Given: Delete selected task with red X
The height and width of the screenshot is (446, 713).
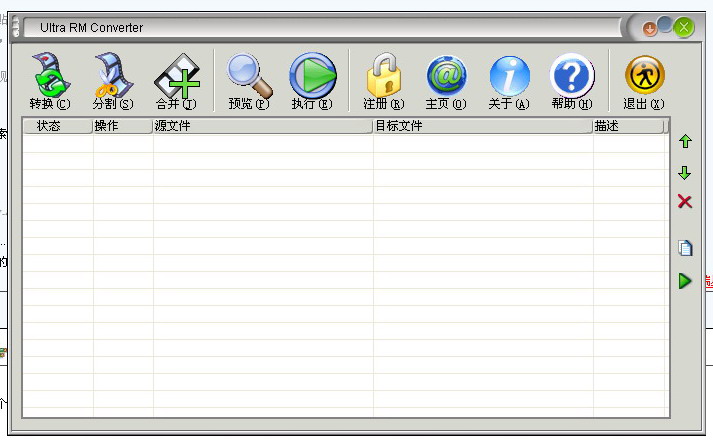Looking at the screenshot, I should (x=685, y=201).
